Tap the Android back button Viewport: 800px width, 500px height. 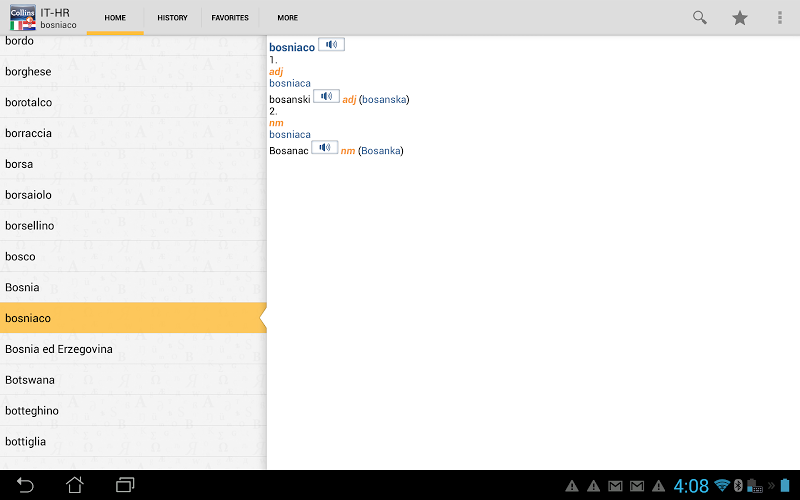tap(24, 485)
